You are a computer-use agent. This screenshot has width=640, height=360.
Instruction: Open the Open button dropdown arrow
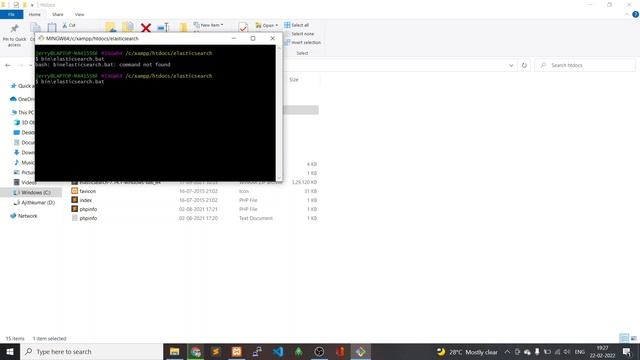[x=277, y=25]
